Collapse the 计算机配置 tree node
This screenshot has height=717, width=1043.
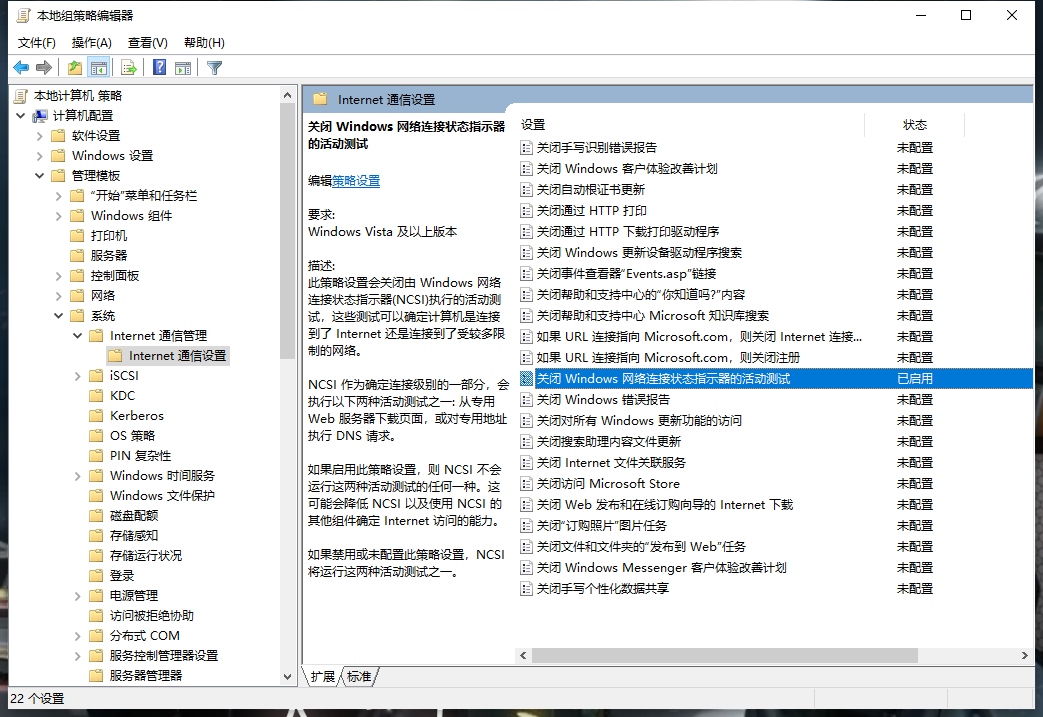21,116
